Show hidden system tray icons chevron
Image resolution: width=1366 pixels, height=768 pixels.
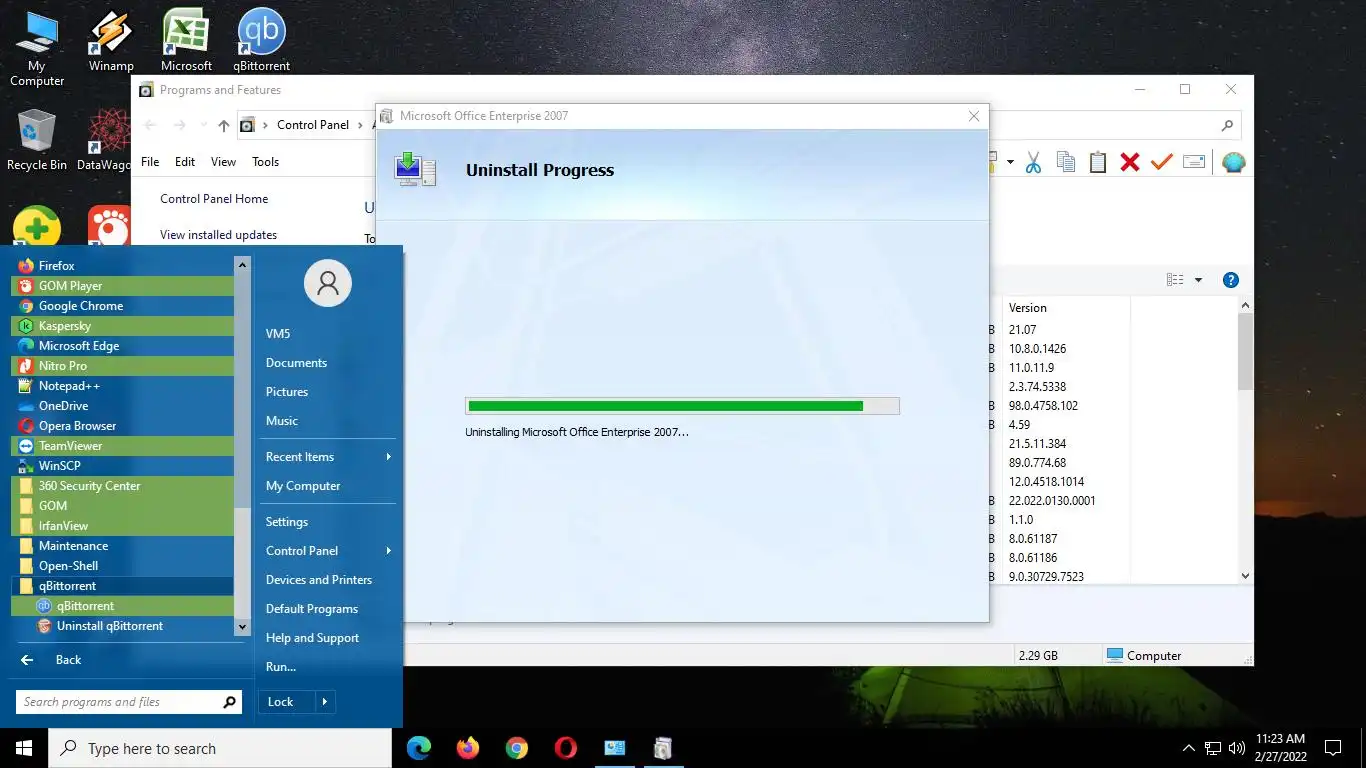(1188, 748)
